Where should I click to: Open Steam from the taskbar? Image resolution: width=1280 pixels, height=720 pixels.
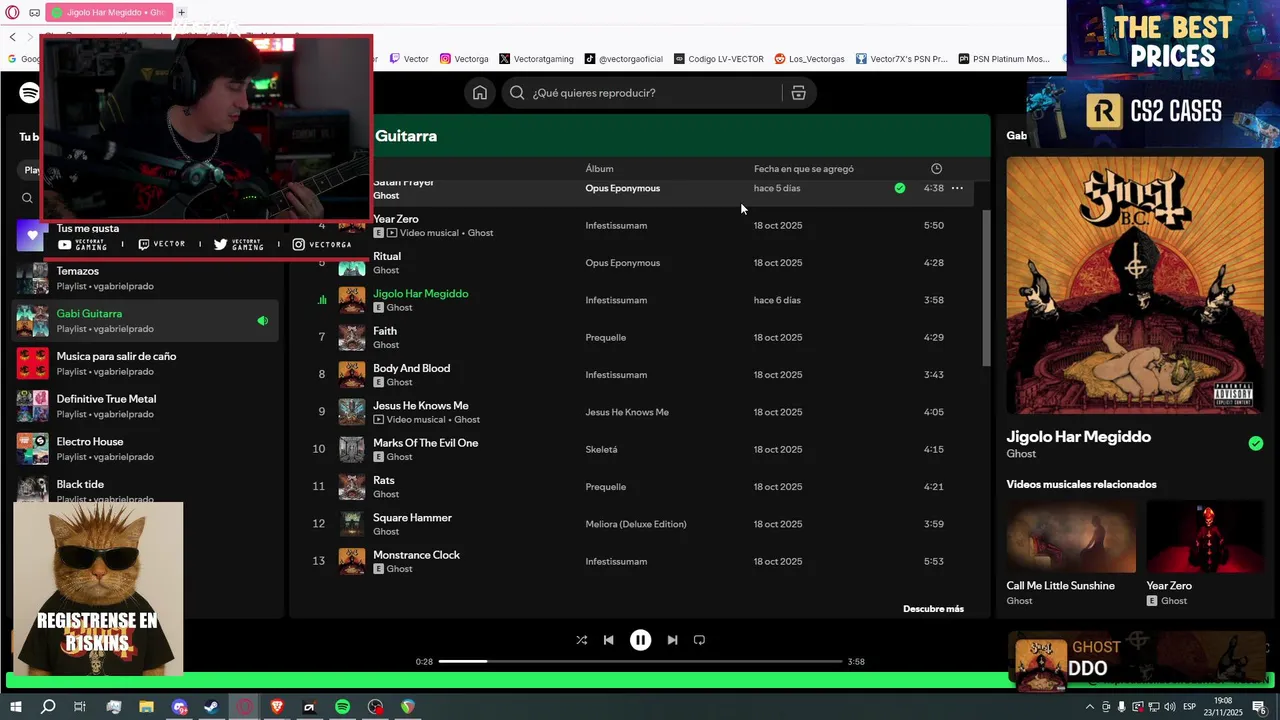pyautogui.click(x=211, y=707)
